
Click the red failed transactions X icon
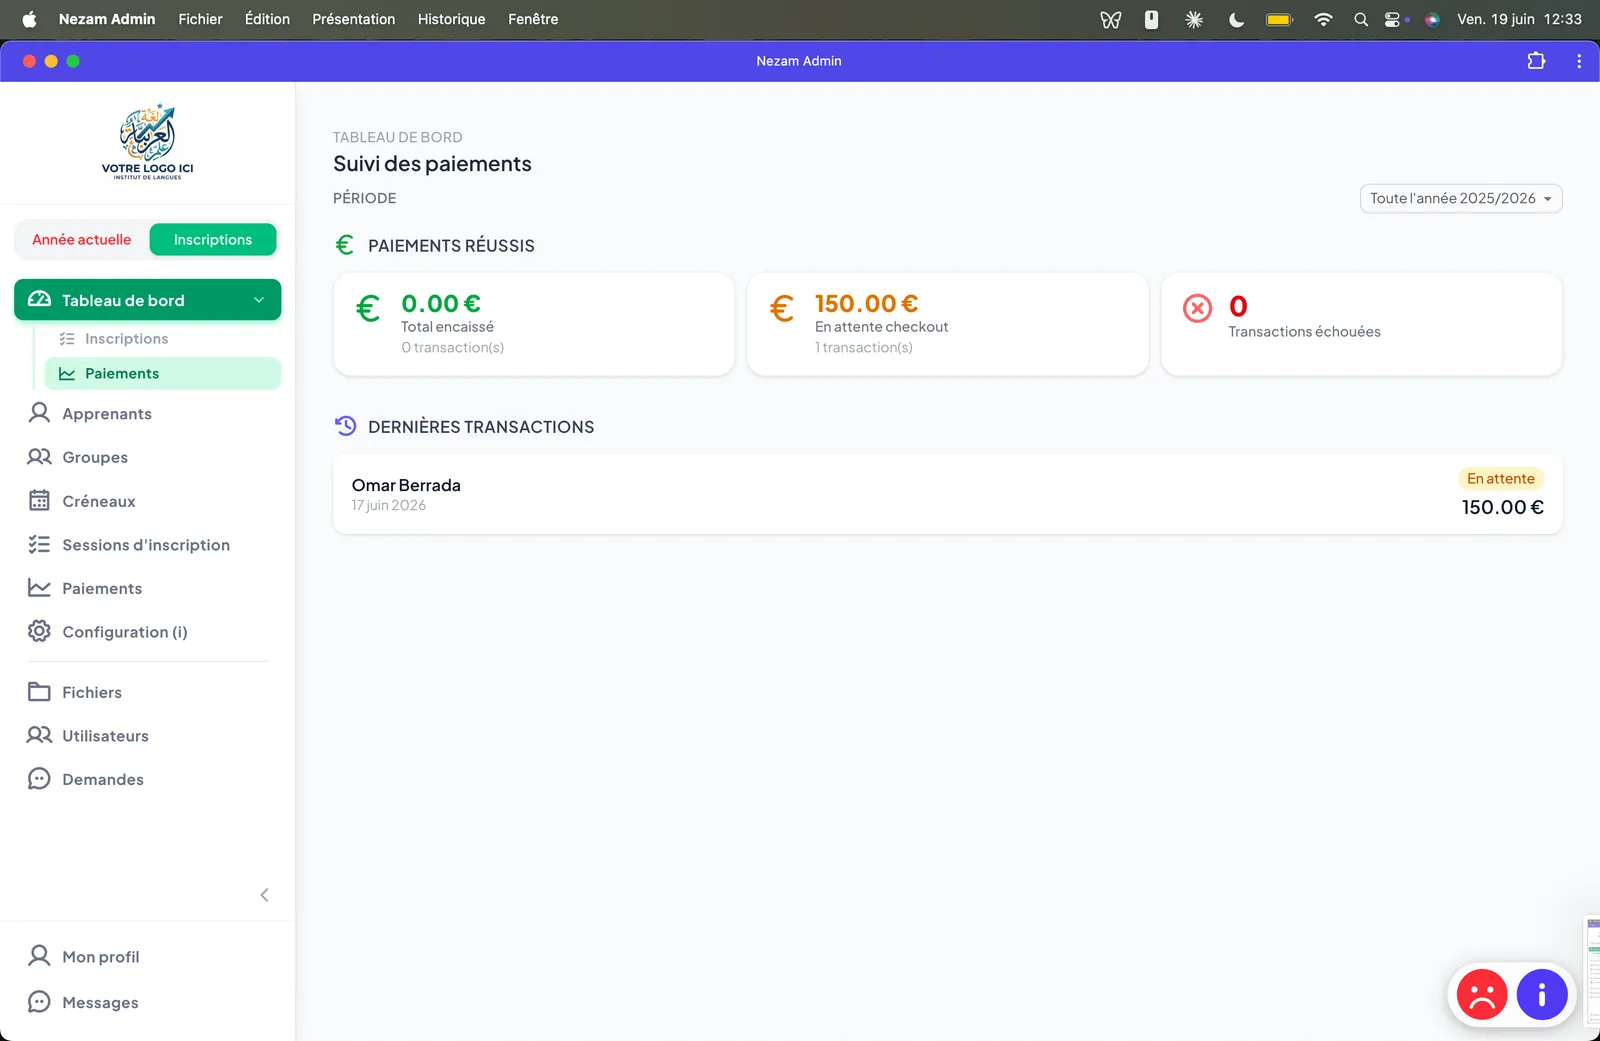[1197, 308]
